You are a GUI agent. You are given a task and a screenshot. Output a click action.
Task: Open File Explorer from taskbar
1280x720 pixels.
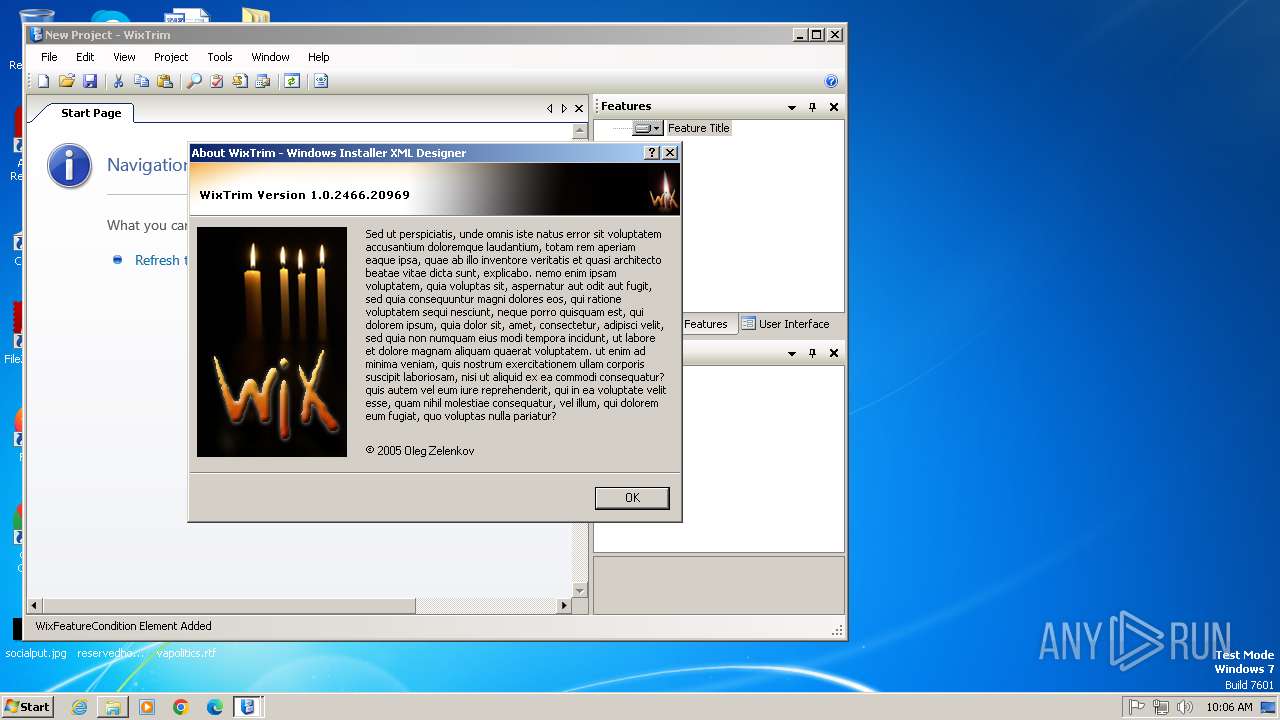tap(113, 707)
